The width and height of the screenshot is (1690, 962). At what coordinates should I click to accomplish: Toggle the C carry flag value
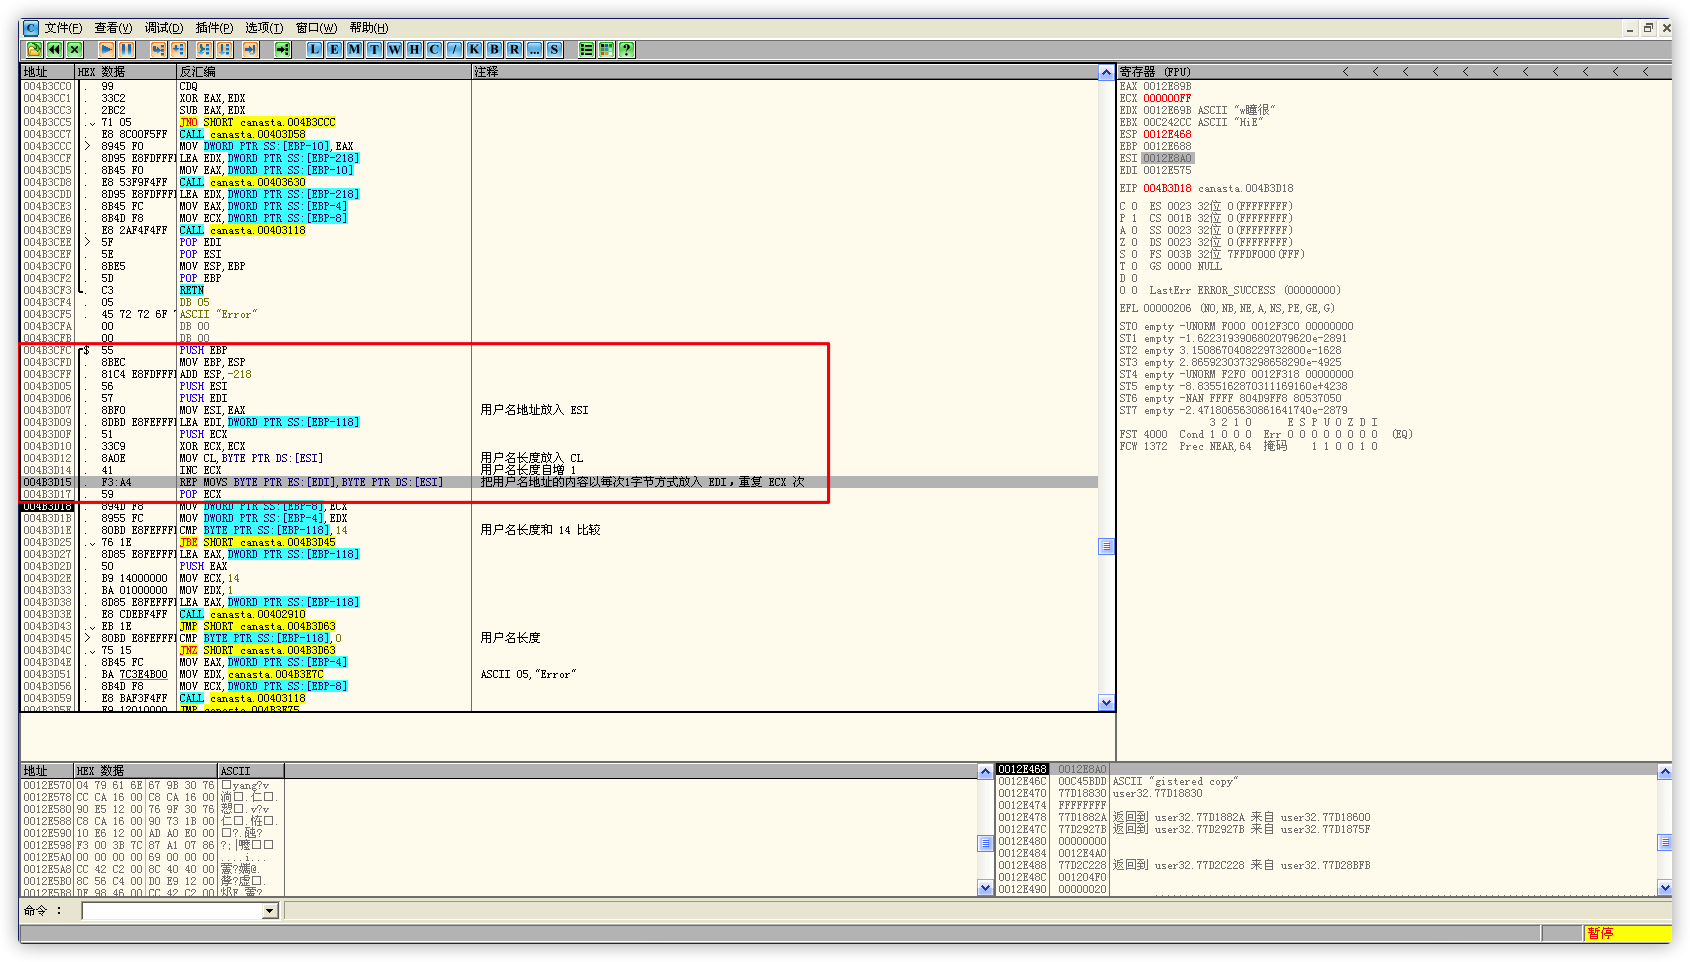[x=1134, y=206]
